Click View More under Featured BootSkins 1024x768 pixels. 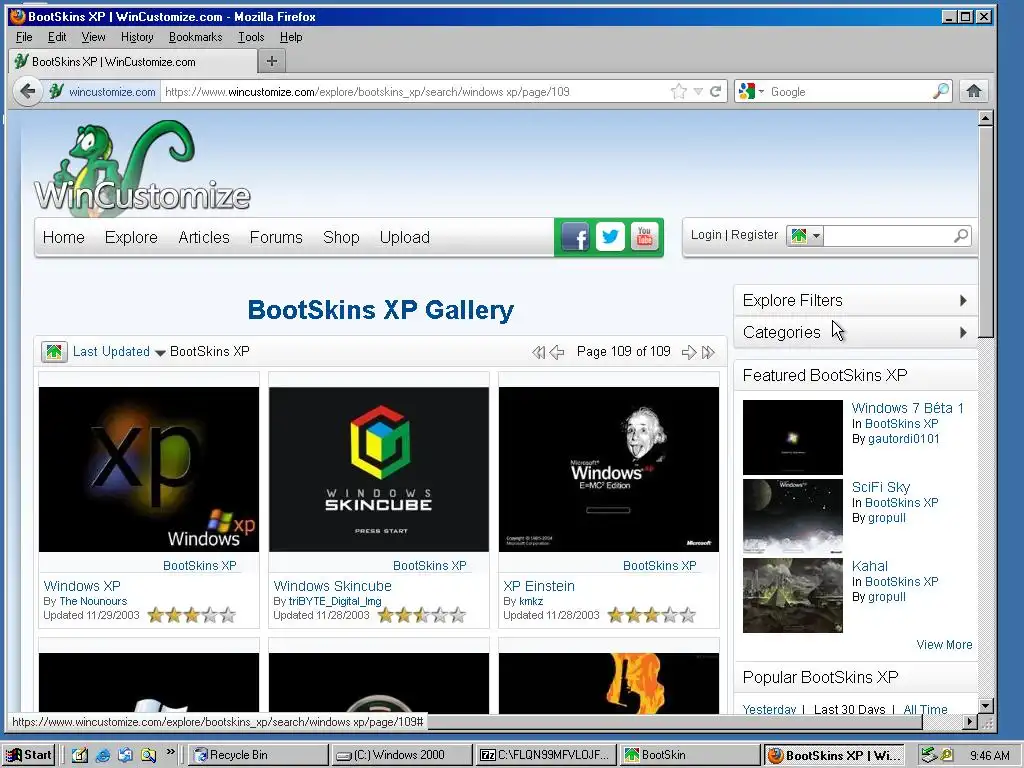(944, 645)
